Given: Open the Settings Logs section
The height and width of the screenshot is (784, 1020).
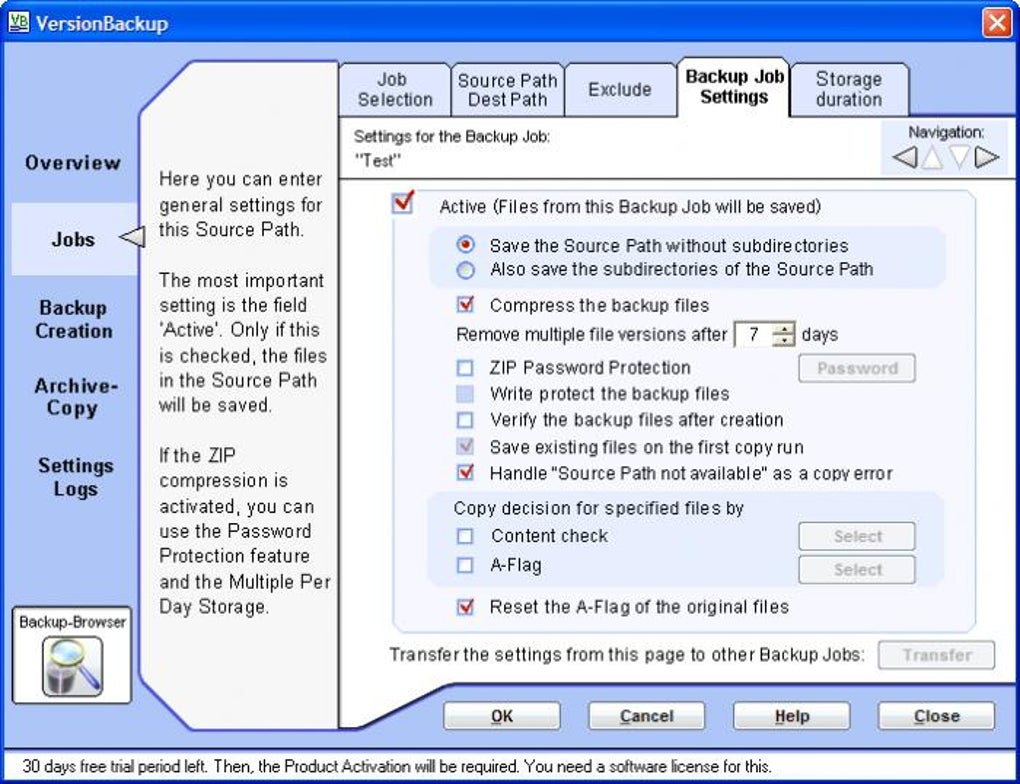Looking at the screenshot, I should coord(75,477).
